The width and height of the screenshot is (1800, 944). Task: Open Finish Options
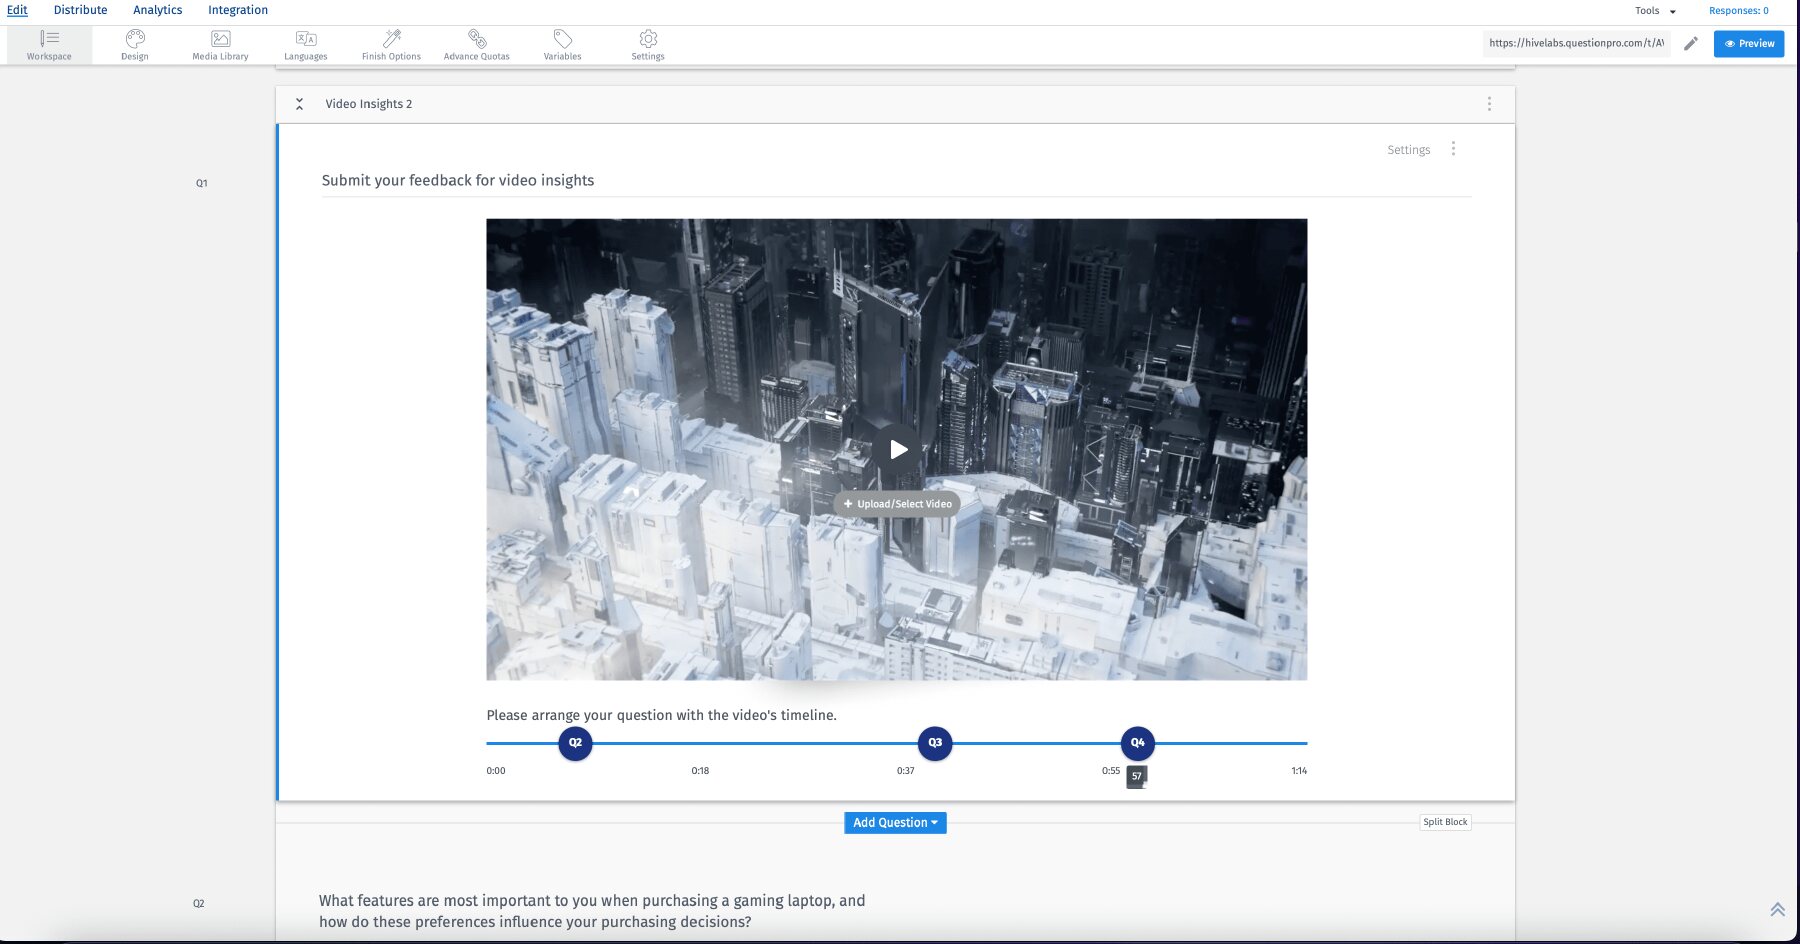[x=390, y=44]
